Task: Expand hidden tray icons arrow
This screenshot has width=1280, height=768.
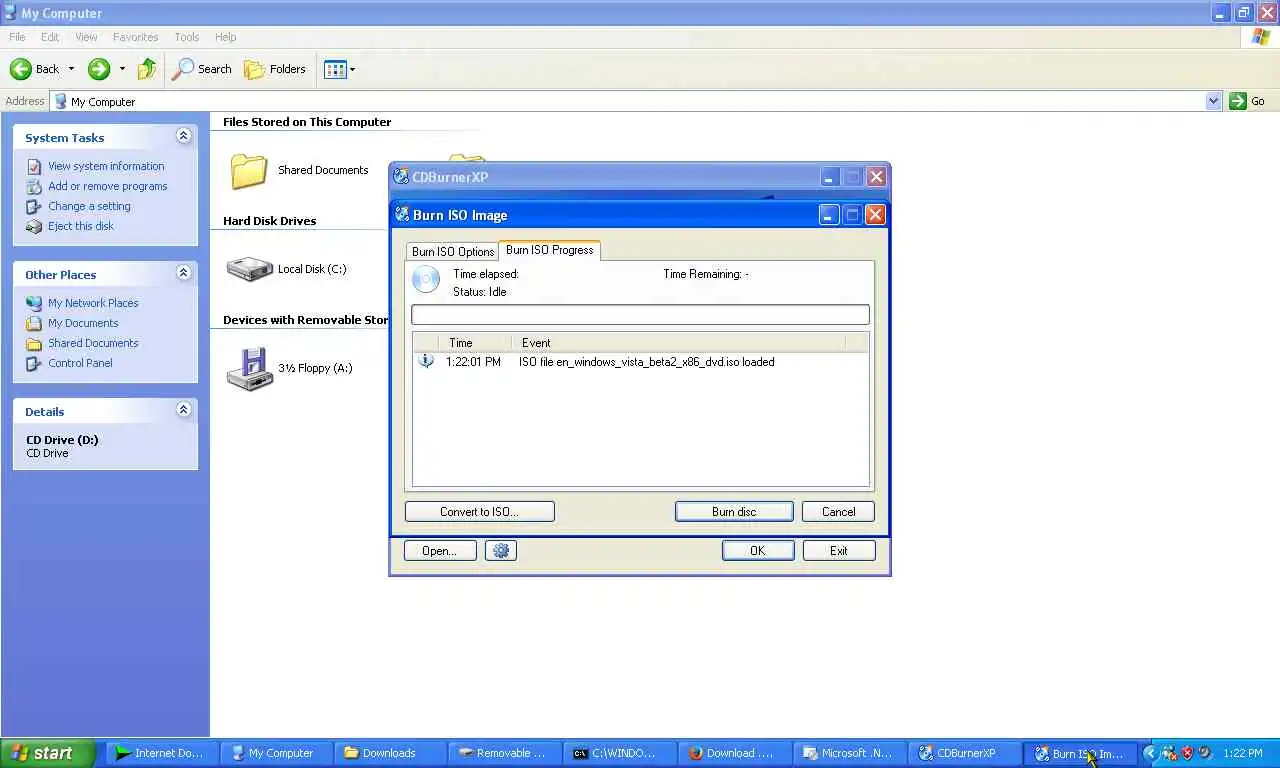Action: [1150, 753]
